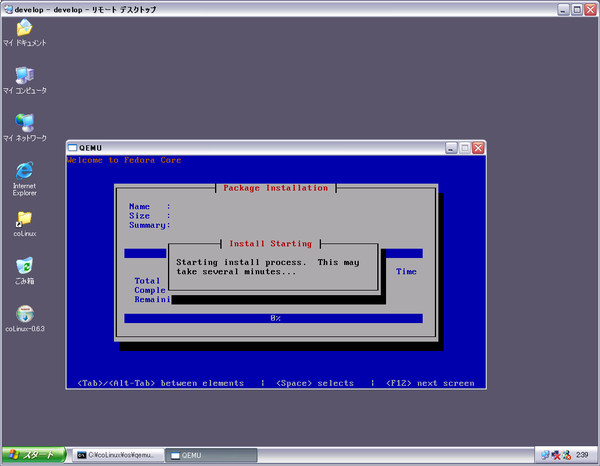This screenshot has width=600, height=466.
Task: Open the マイ ドキュメント desktop icon
Action: (x=24, y=33)
